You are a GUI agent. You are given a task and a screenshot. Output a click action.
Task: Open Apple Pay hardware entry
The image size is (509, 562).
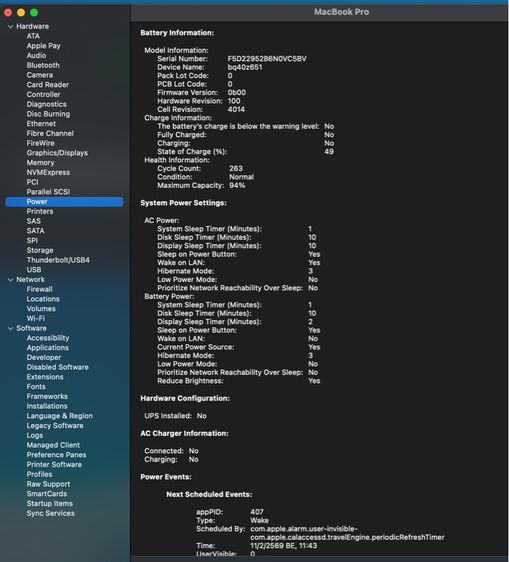pyautogui.click(x=43, y=46)
